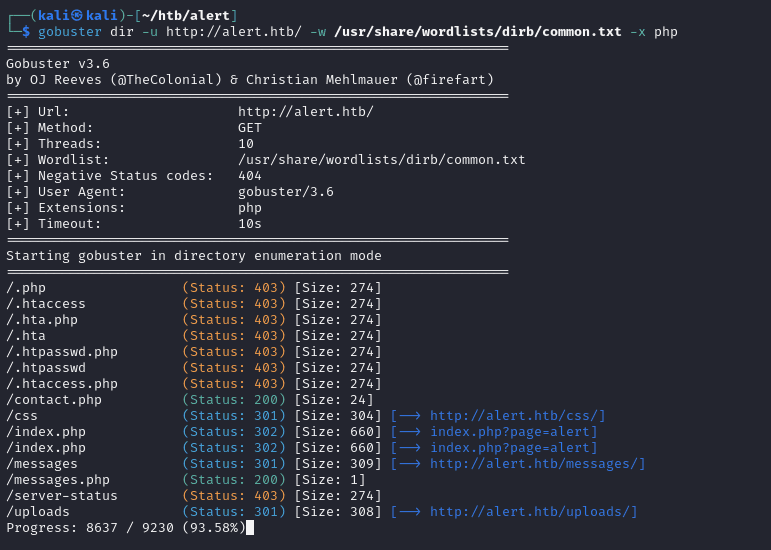Select the /contact.php result entry
Image resolution: width=771 pixels, height=550 pixels.
tap(54, 400)
